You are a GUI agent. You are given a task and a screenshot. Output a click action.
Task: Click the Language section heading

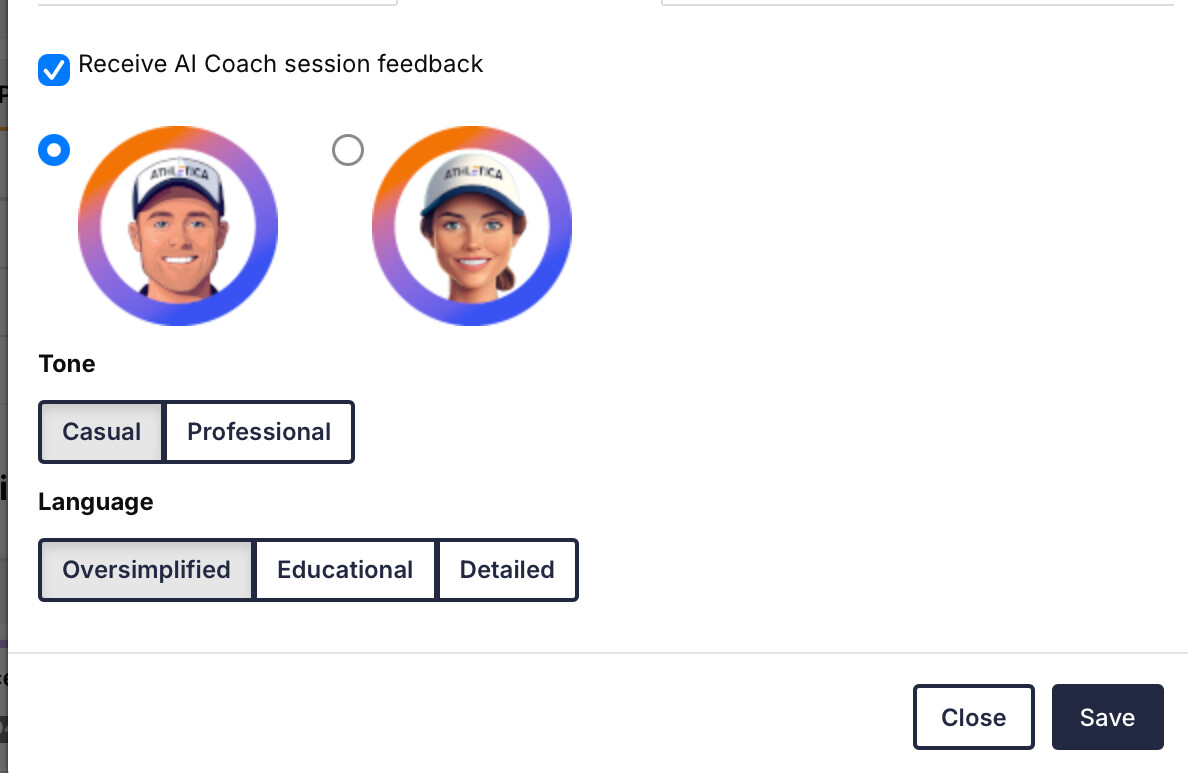tap(95, 502)
